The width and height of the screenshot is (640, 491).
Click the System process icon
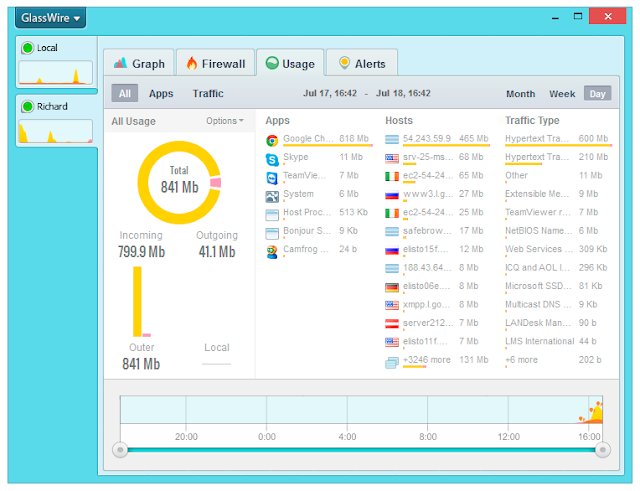[x=272, y=196]
